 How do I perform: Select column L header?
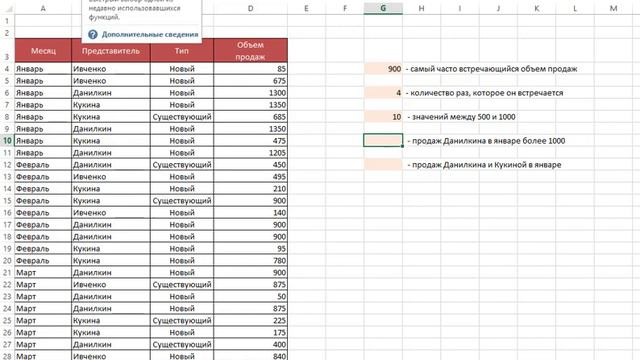[x=575, y=8]
